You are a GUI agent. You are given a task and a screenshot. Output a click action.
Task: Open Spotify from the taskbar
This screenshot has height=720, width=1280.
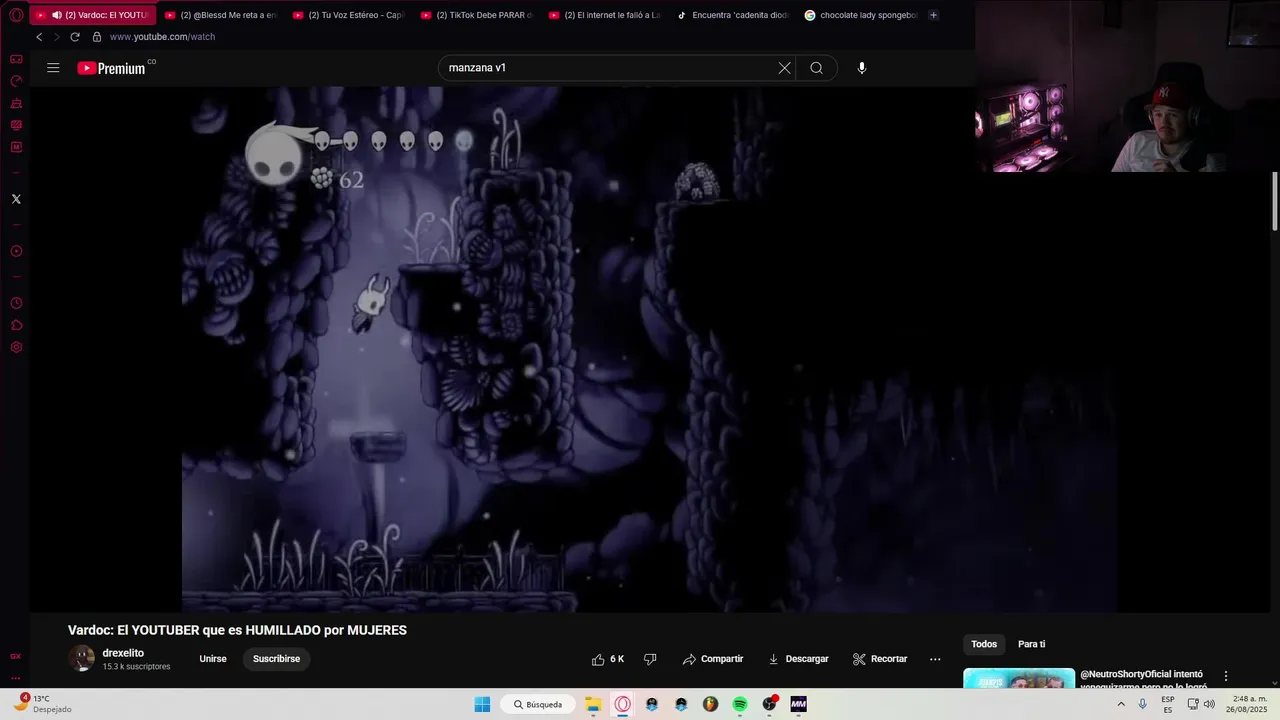tap(740, 704)
